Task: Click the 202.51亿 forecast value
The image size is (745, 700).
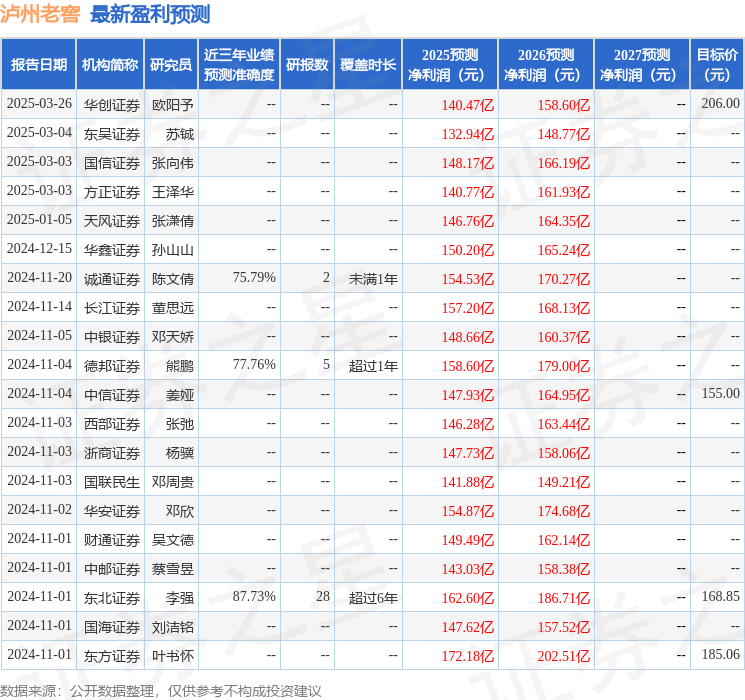Action: pyautogui.click(x=564, y=656)
